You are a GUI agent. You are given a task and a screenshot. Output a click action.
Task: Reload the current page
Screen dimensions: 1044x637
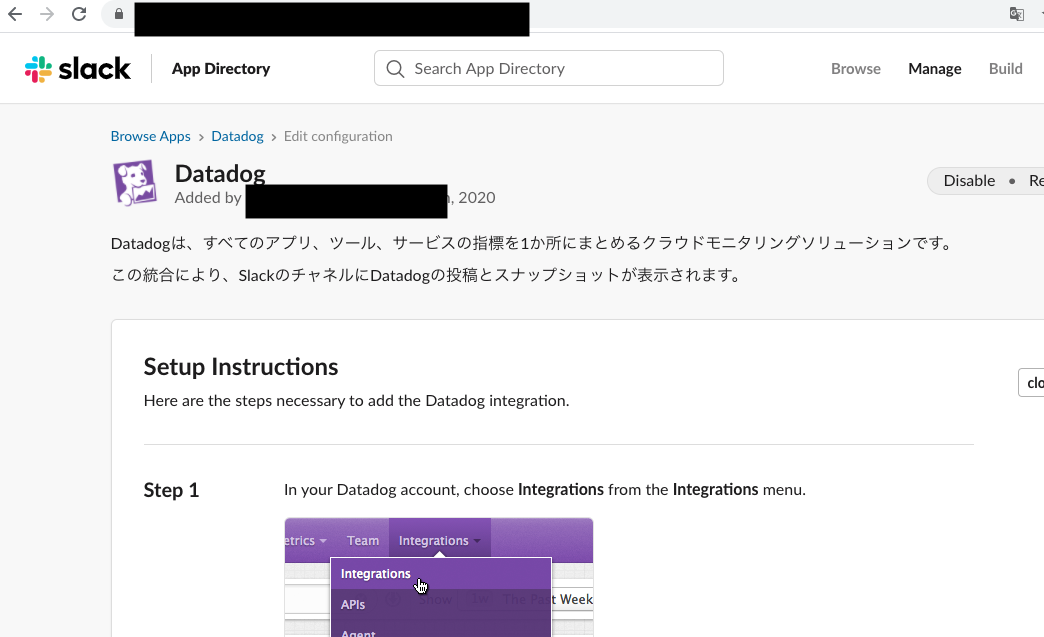pos(79,14)
